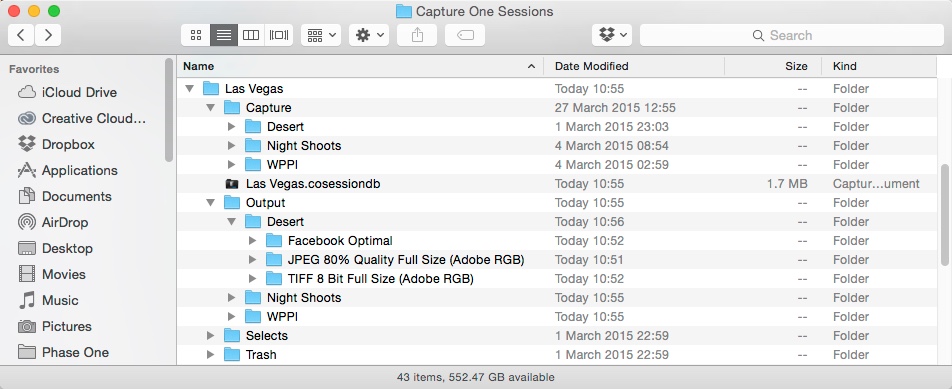Select AirDrop in sidebar
Image resolution: width=952 pixels, height=389 pixels.
pos(53,223)
